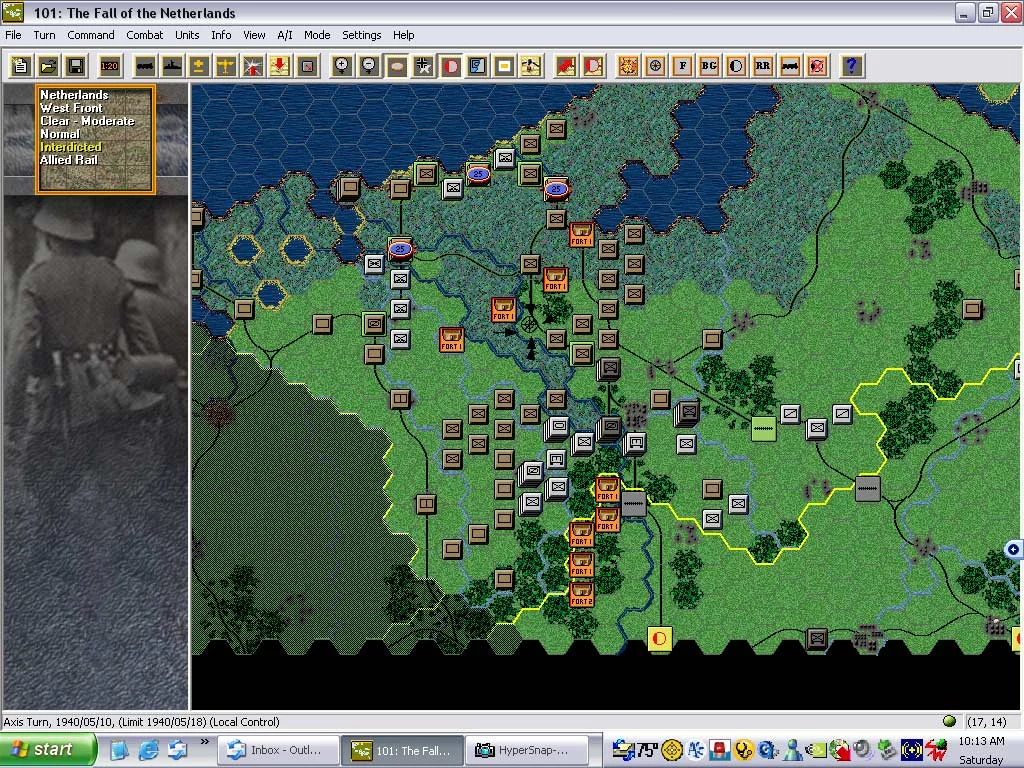Open the Info menu
This screenshot has width=1024, height=768.
pos(221,35)
